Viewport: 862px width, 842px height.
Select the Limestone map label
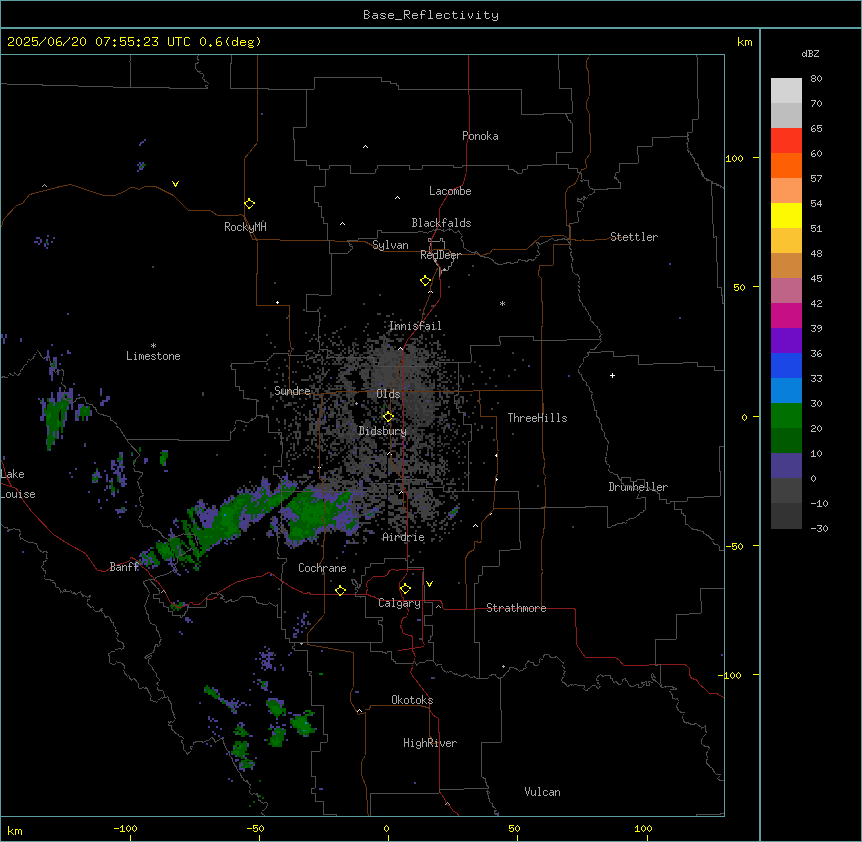click(x=153, y=356)
